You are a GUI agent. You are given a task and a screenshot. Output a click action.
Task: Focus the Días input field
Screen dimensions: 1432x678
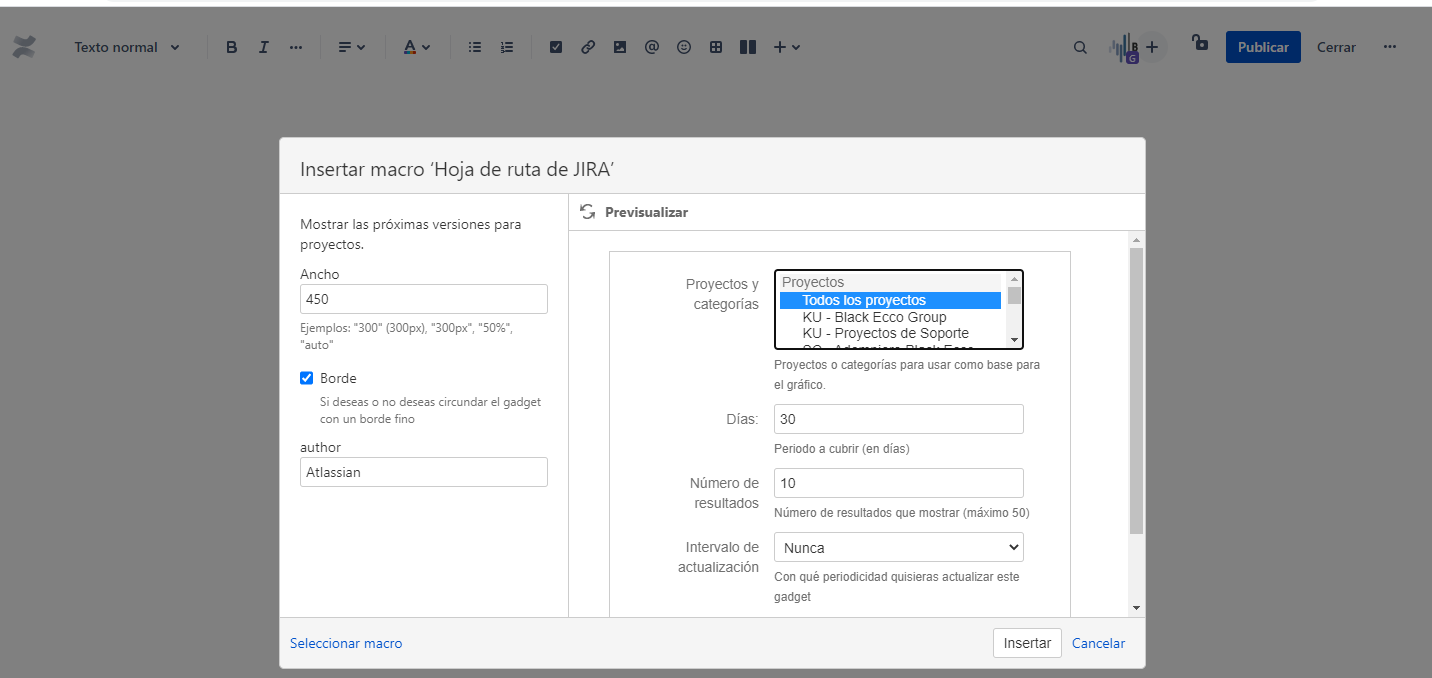click(x=899, y=419)
